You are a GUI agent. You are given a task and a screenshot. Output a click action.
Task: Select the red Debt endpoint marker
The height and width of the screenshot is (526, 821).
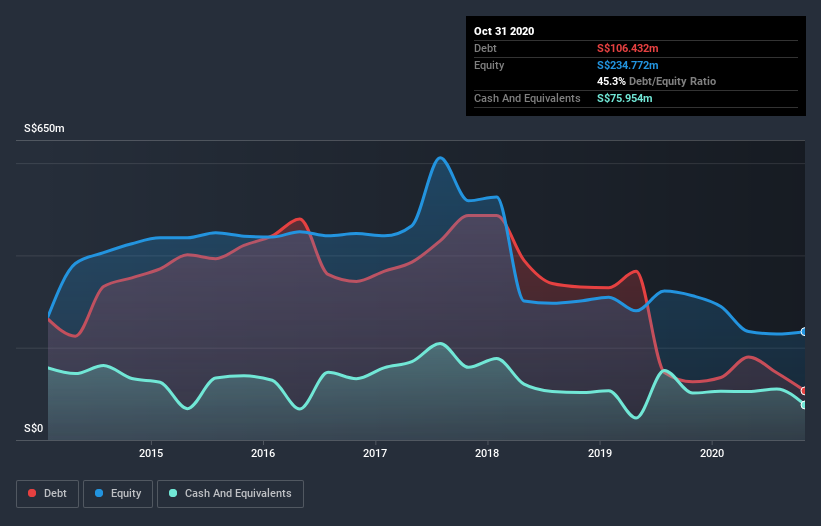pyautogui.click(x=804, y=391)
